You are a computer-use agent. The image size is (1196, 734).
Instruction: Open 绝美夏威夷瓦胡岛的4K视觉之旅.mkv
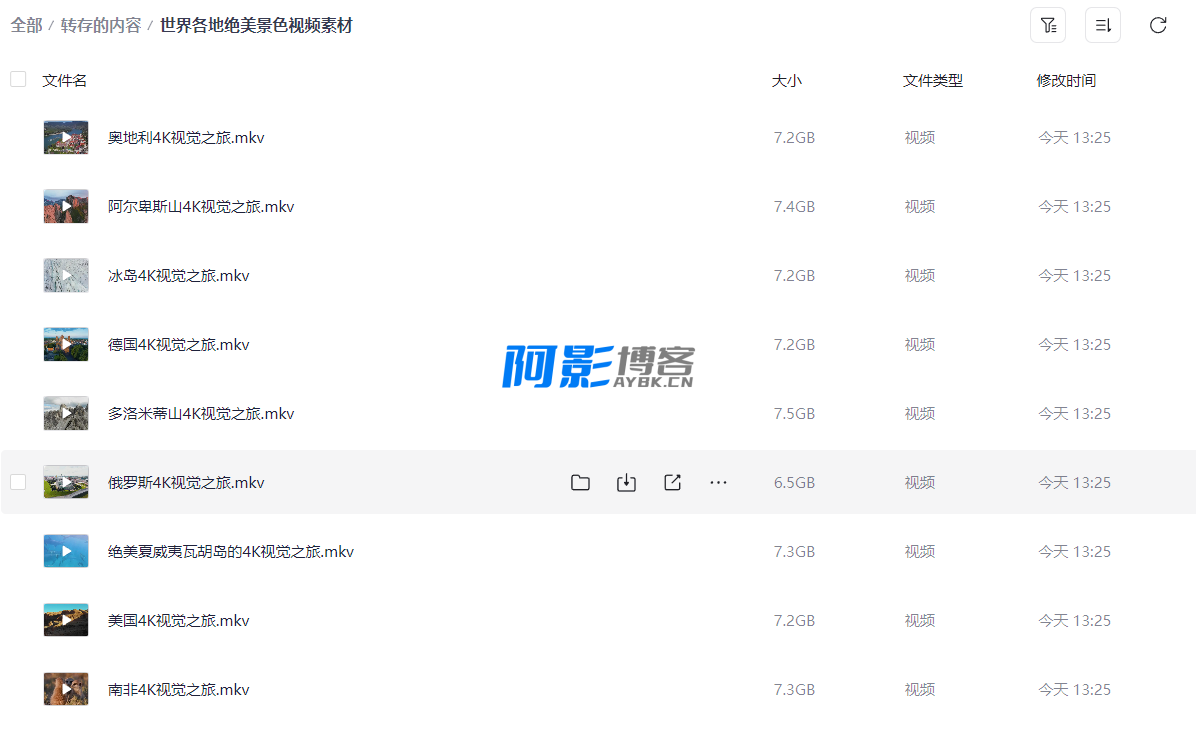[231, 552]
